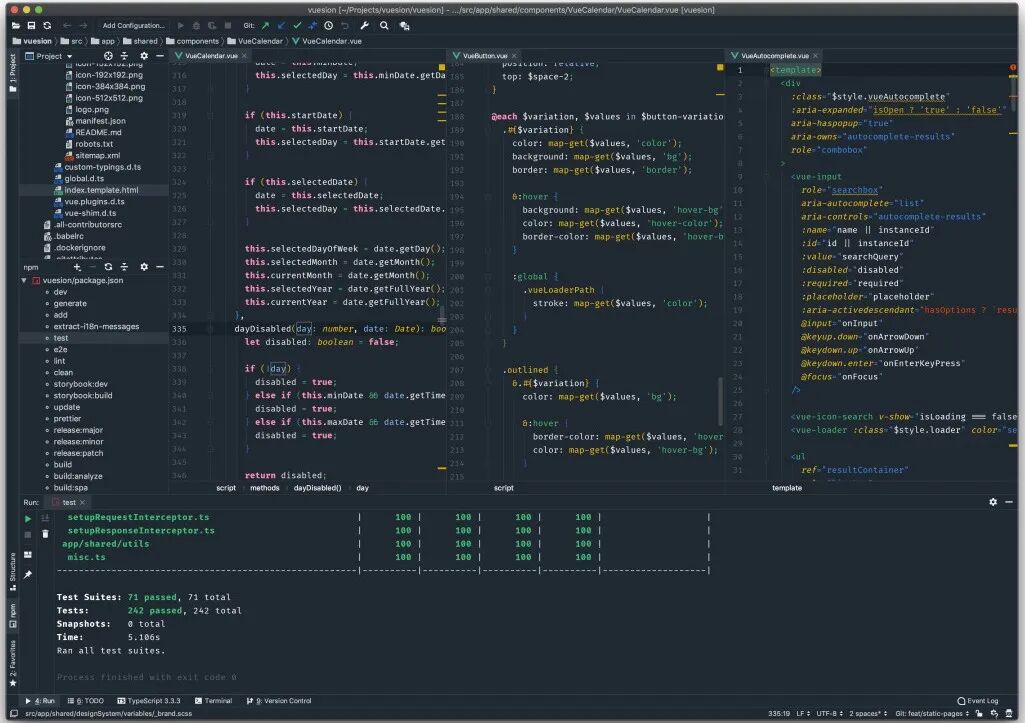This screenshot has height=723, width=1025.
Task: Open TypeScript 3.3.3 tool tab
Action: point(149,701)
